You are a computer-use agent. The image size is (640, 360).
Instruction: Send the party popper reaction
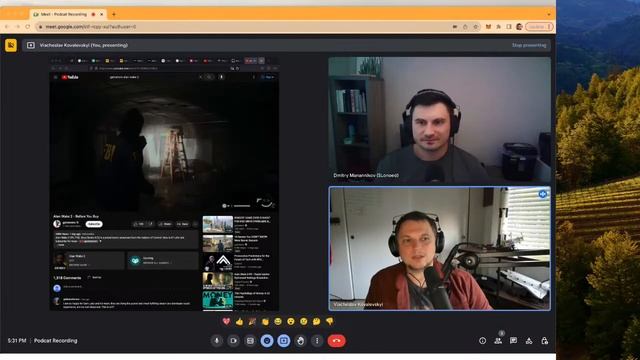(252, 321)
